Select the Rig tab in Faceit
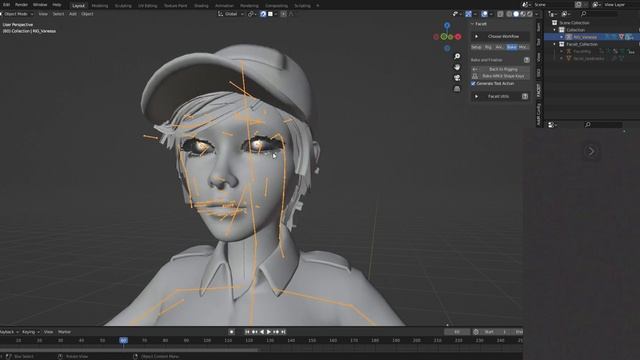The image size is (640, 360). [x=488, y=47]
